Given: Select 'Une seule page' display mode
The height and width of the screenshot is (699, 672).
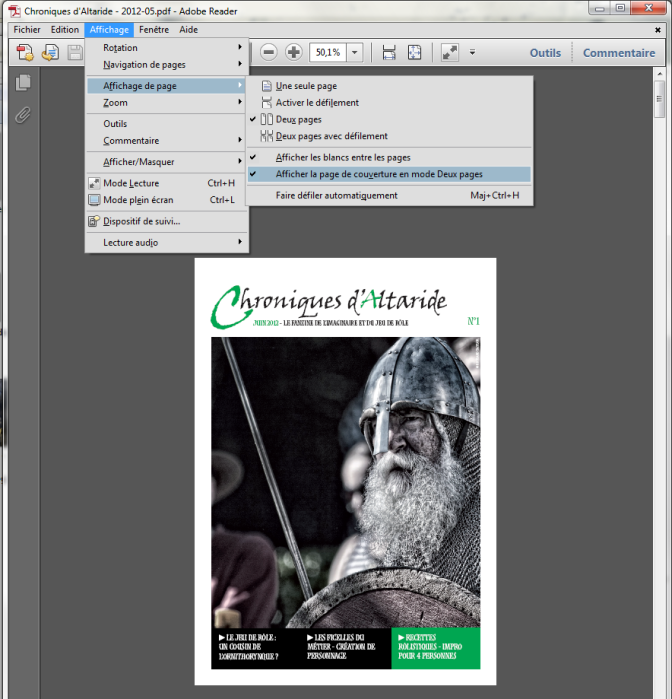Looking at the screenshot, I should 306,86.
